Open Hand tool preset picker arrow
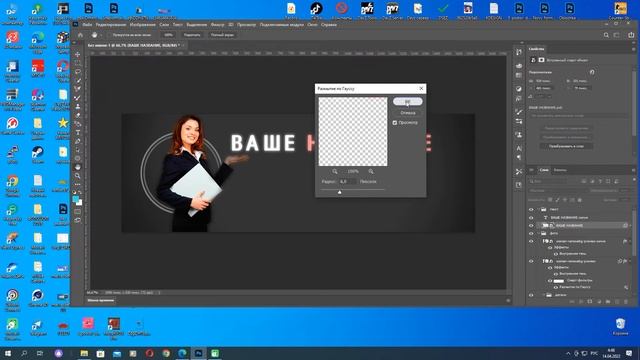The image size is (640, 360). pos(101,35)
